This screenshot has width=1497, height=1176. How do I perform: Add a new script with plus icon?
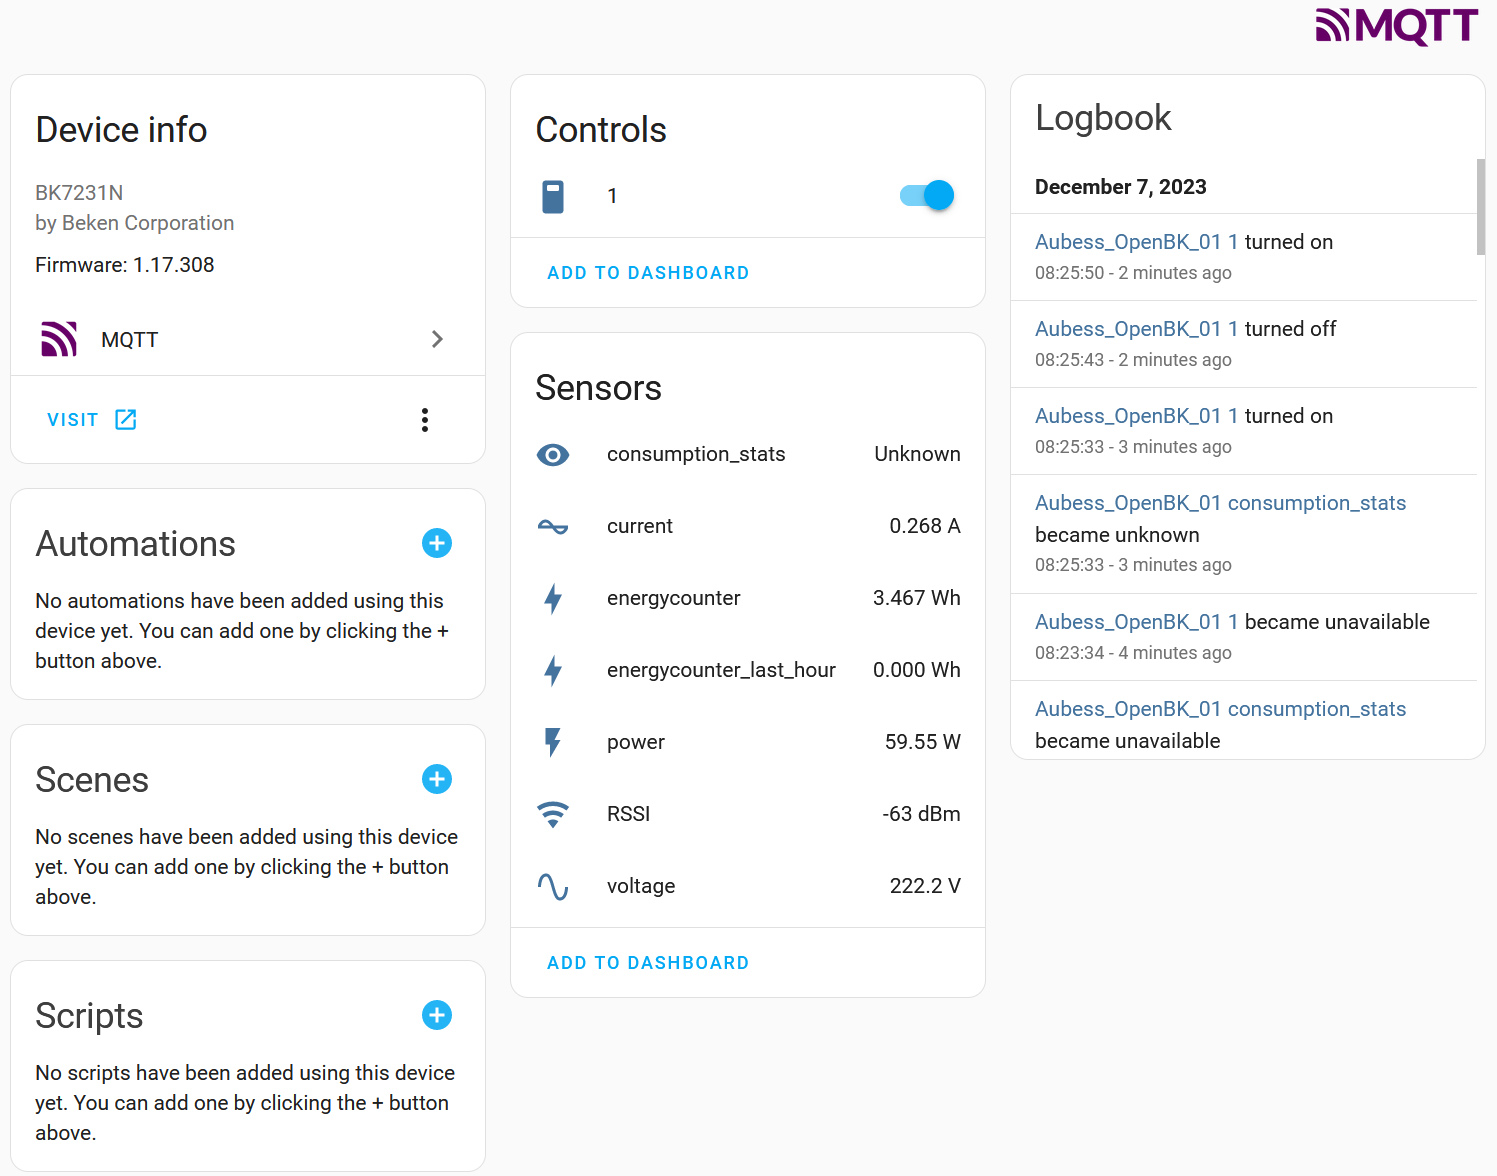tap(437, 1015)
